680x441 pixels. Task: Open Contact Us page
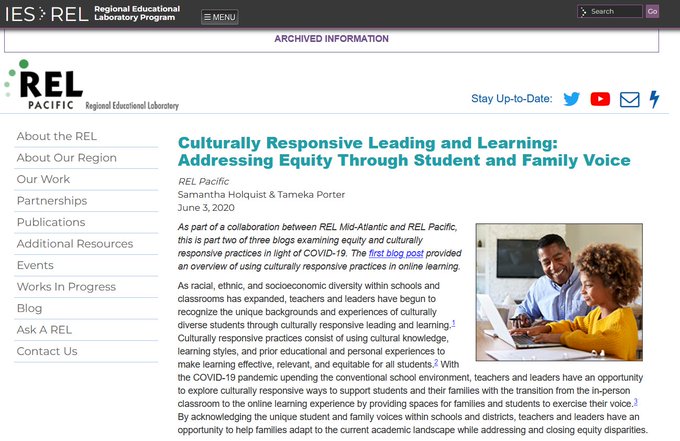tap(47, 351)
